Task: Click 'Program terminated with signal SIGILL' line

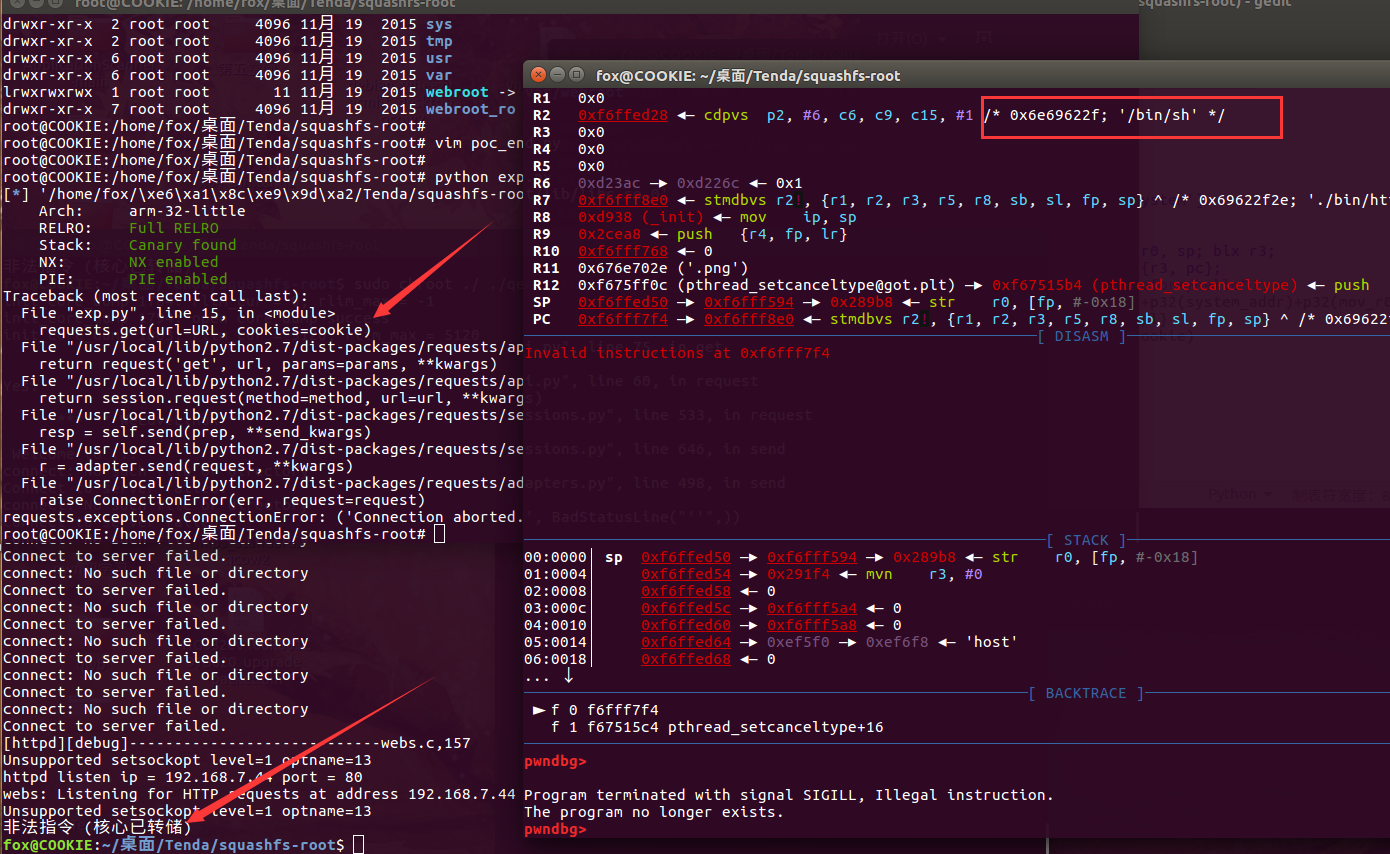Action: click(x=789, y=795)
